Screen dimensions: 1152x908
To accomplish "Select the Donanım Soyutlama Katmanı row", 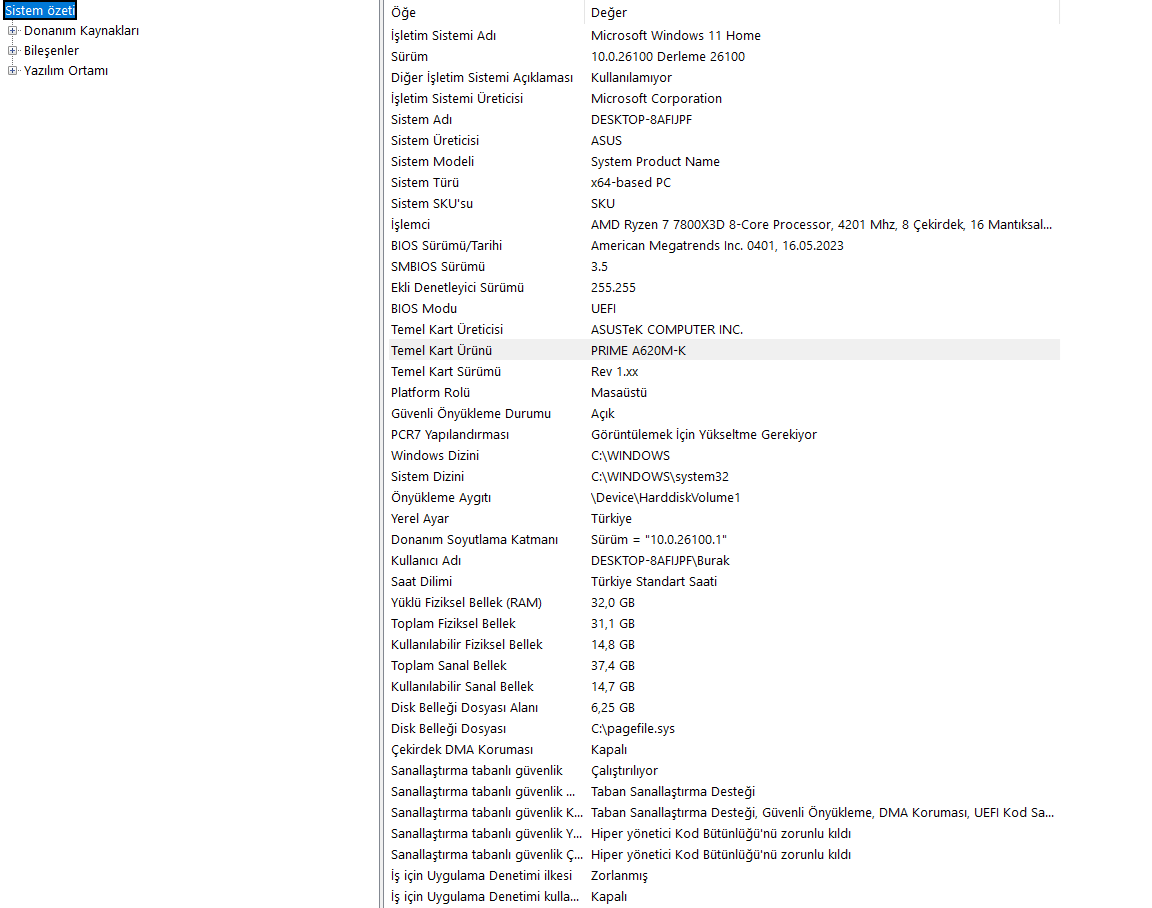I will (724, 540).
